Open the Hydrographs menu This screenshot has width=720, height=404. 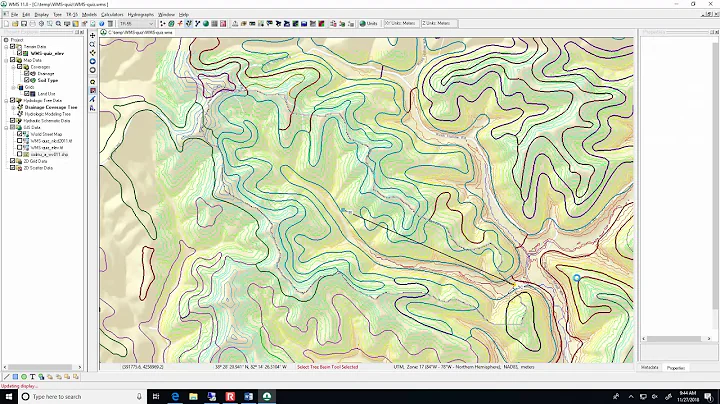(x=141, y=15)
